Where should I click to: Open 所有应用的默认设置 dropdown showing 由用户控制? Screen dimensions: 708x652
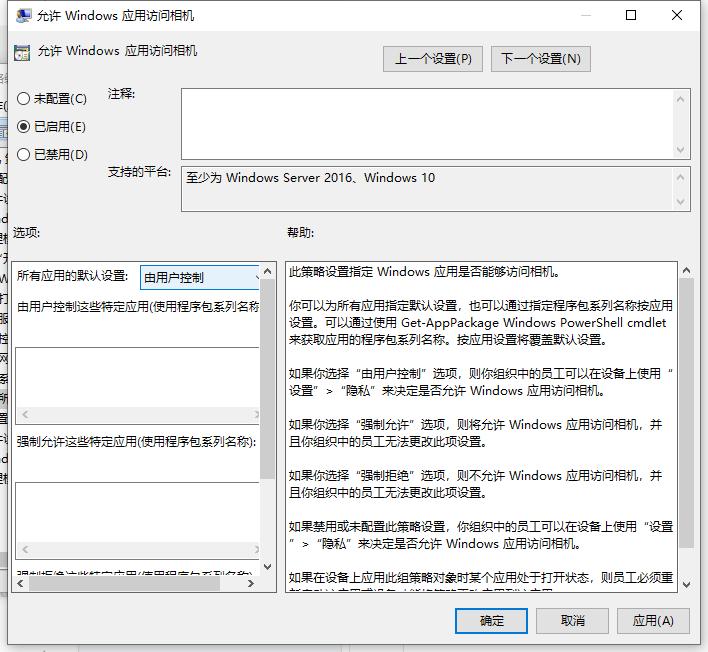click(x=200, y=277)
